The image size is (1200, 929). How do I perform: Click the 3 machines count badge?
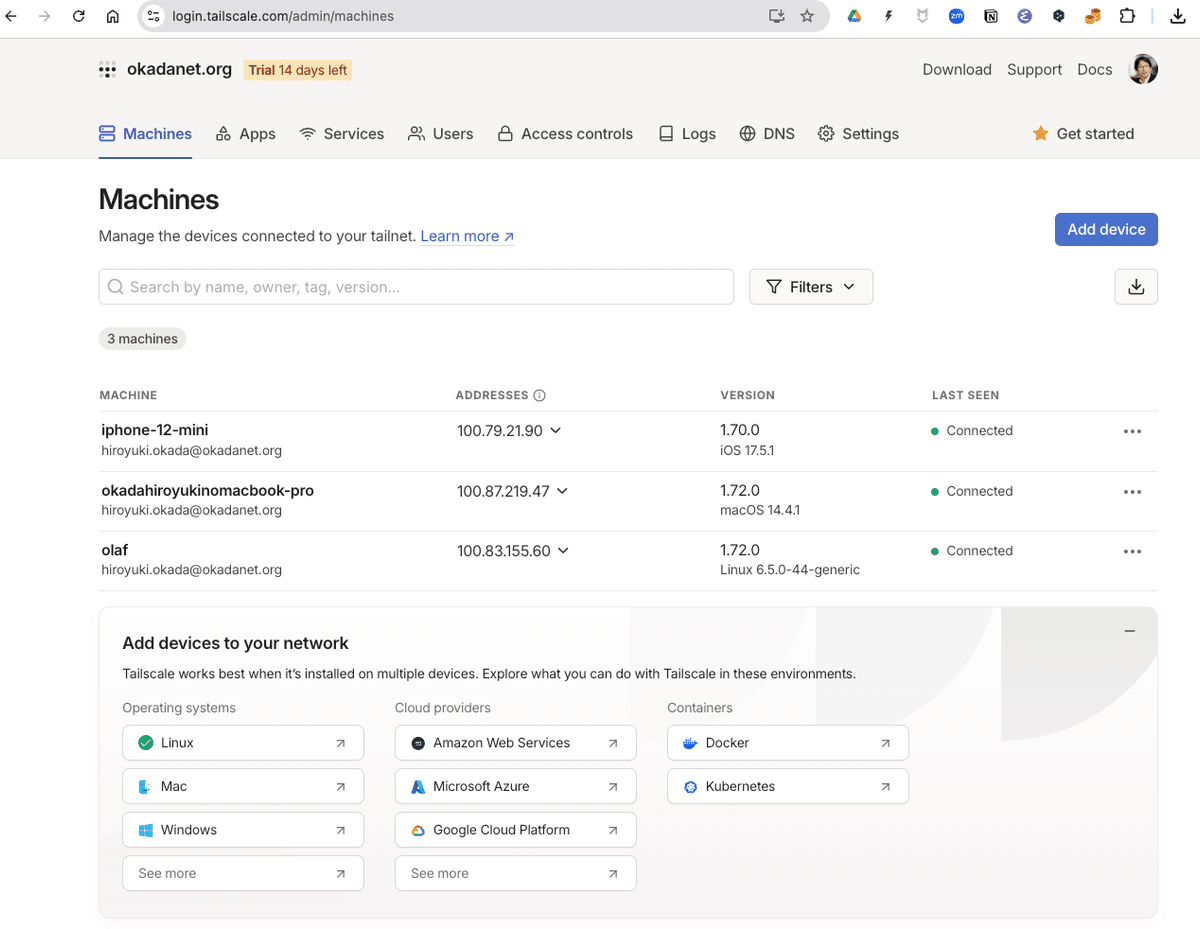[142, 339]
